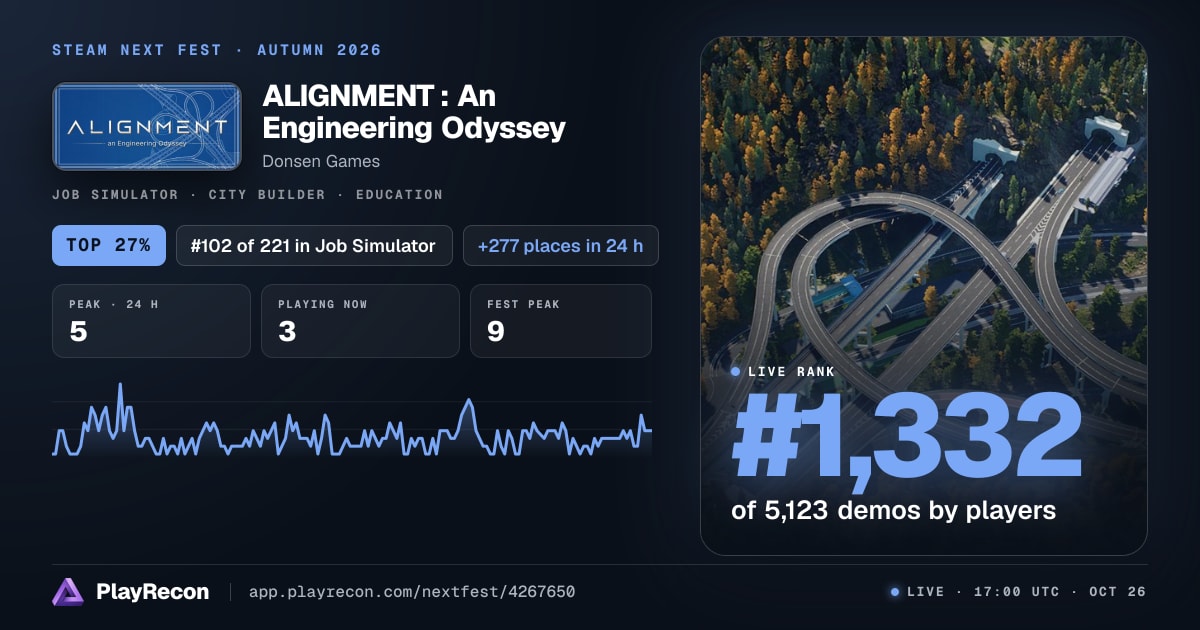This screenshot has width=1200, height=630.
Task: Click the EDUCATION genre tag
Action: click(399, 195)
